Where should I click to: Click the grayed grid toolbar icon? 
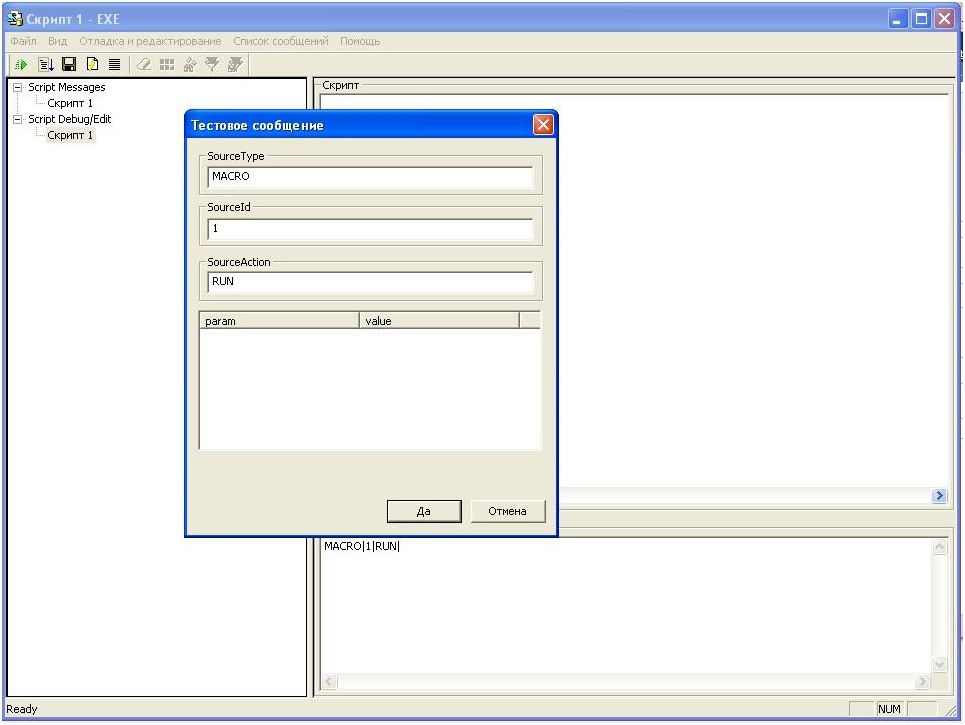click(166, 64)
